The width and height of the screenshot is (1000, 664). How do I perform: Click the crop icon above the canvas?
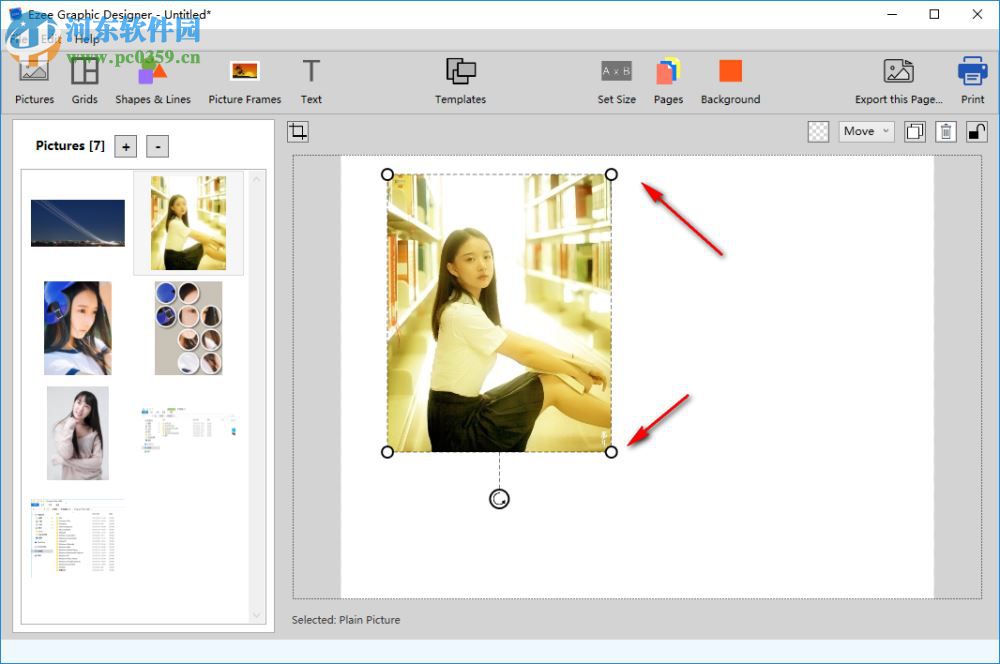297,131
